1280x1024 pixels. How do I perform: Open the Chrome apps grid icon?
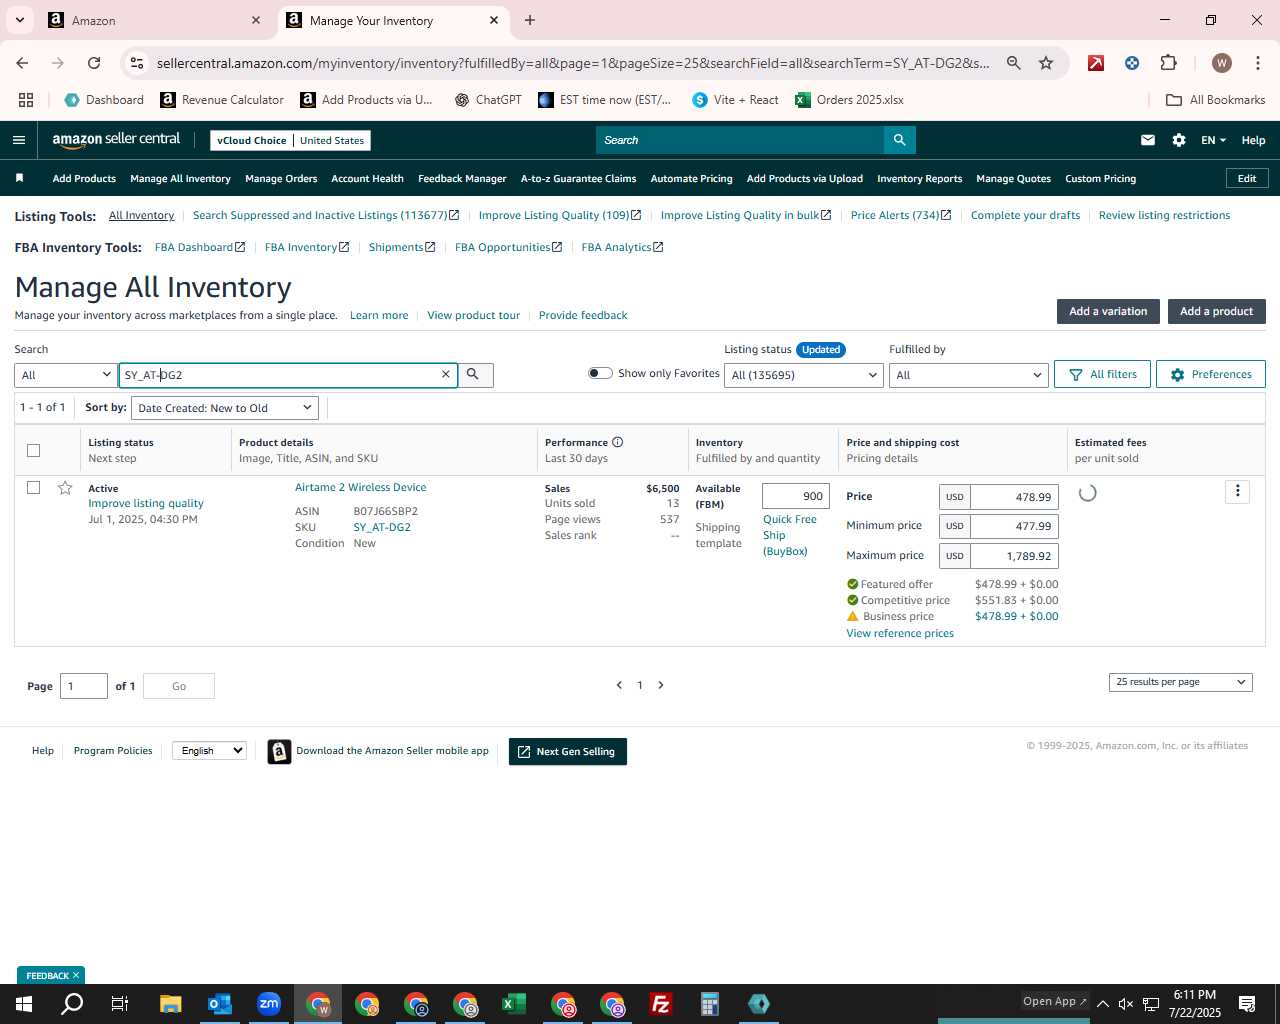tap(26, 100)
